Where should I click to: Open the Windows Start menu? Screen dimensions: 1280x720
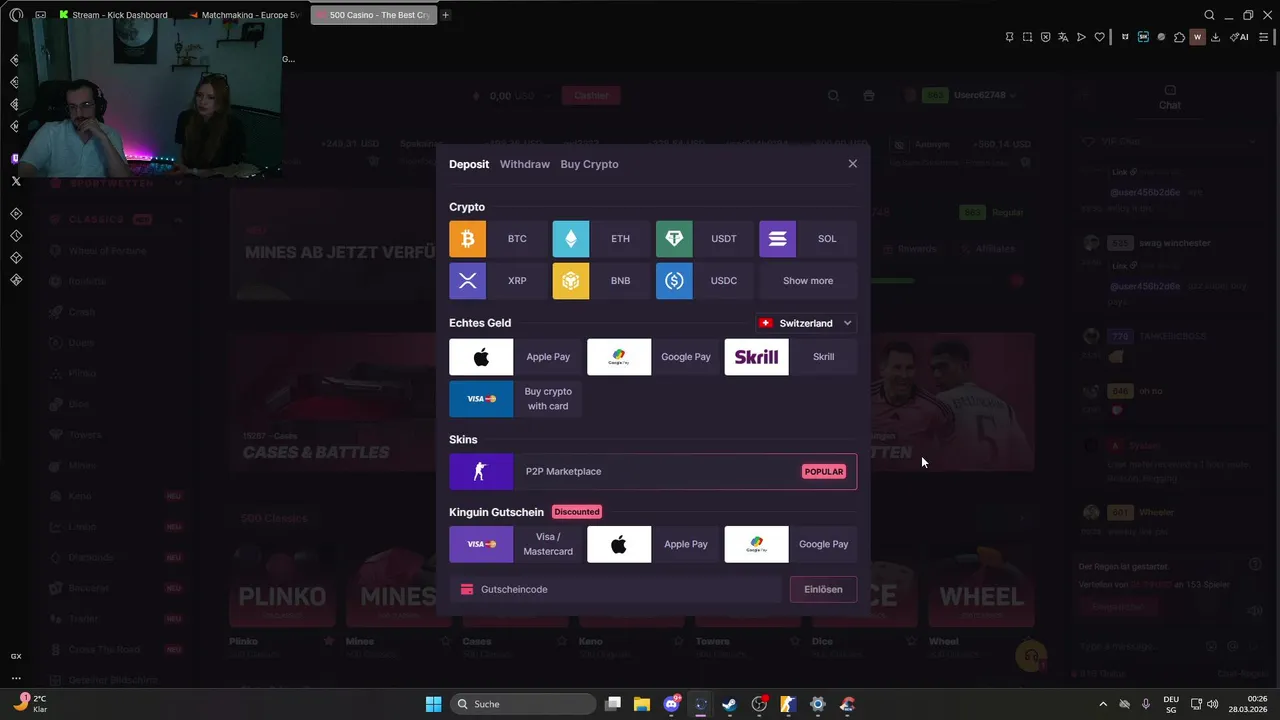(433, 704)
